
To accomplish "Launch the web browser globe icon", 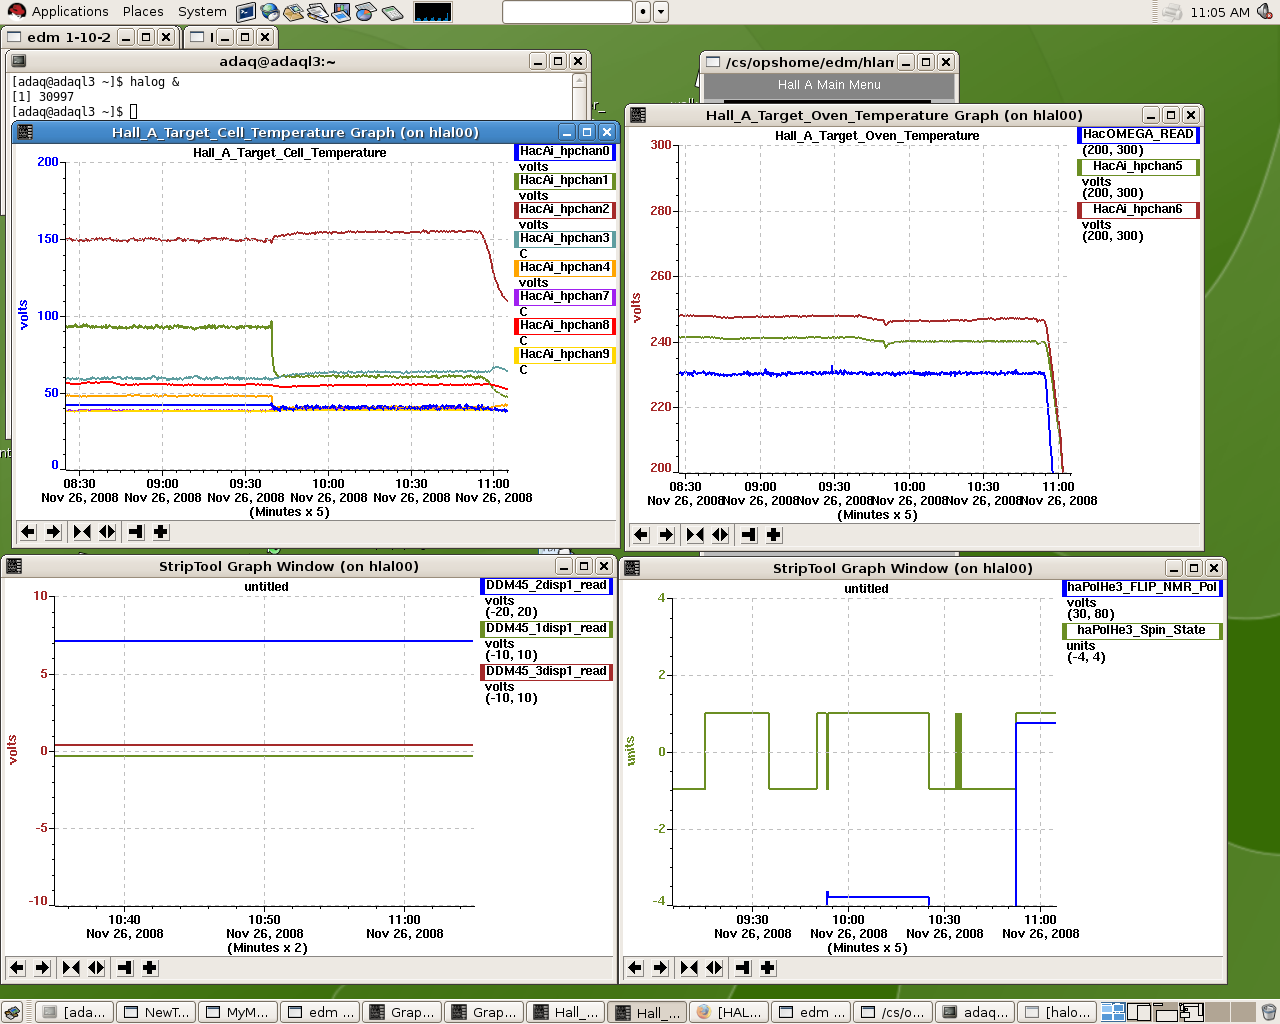I will tap(270, 12).
